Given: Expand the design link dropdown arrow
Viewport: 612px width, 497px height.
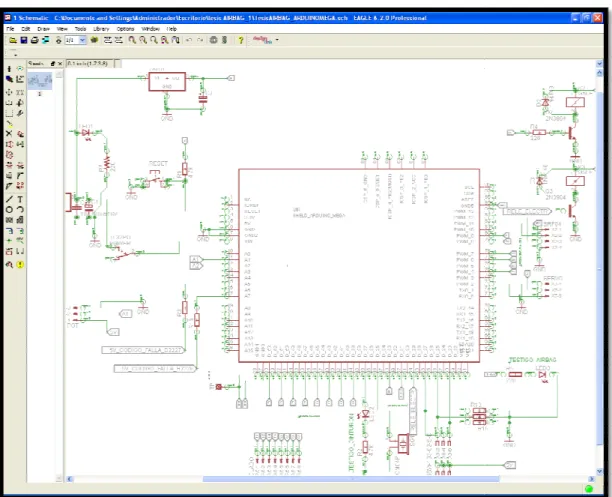Looking at the screenshot, I should (277, 40).
